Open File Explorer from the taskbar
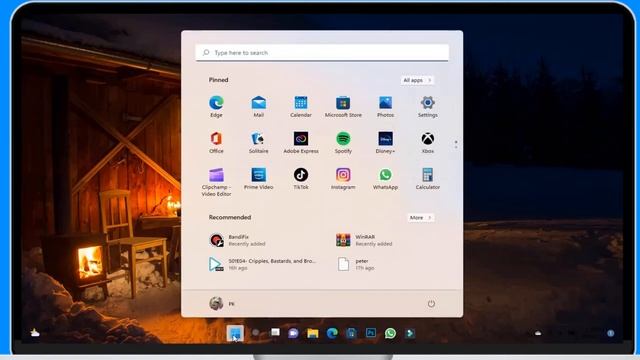This screenshot has width=640, height=360. click(313, 333)
